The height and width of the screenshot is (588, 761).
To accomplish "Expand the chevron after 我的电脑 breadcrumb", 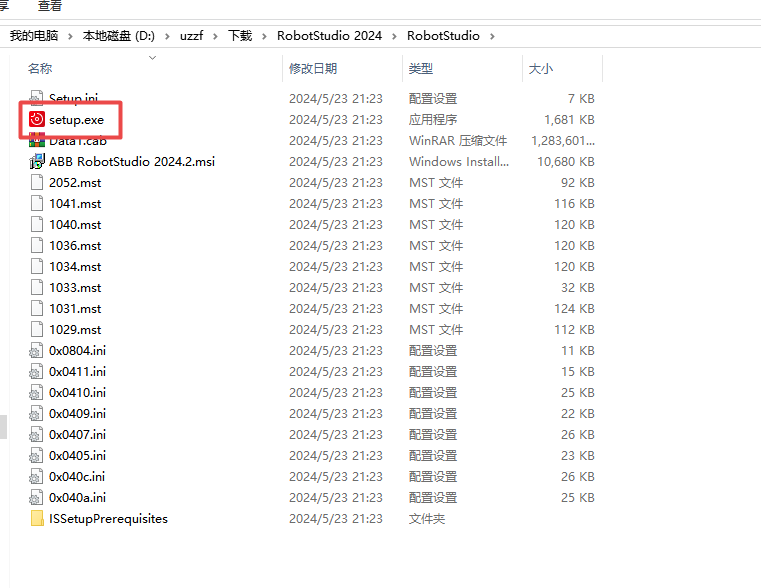I will (x=70, y=36).
